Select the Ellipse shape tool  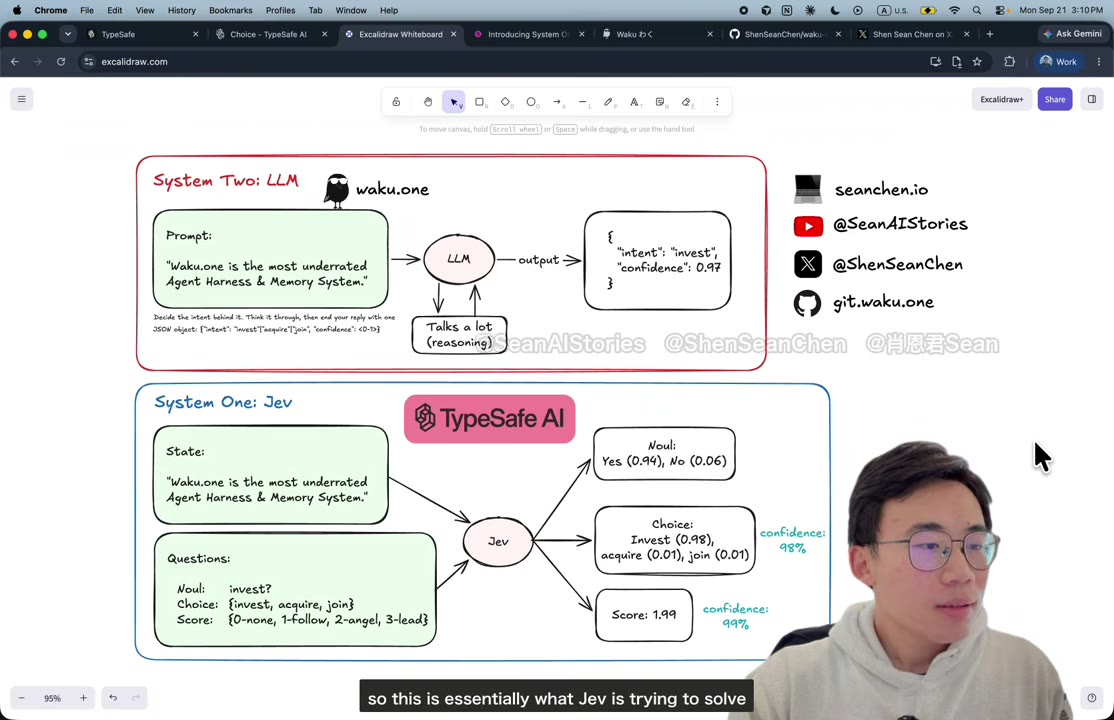point(531,102)
